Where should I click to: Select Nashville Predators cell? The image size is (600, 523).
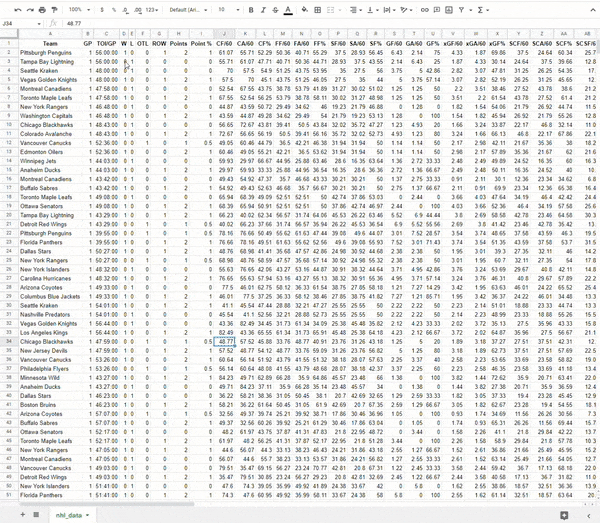50,314
